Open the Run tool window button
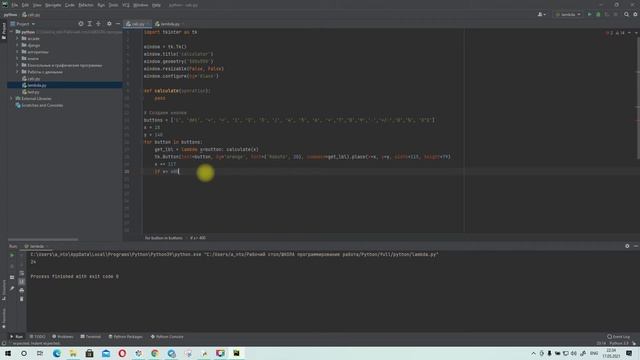The width and height of the screenshot is (640, 360). [16, 337]
